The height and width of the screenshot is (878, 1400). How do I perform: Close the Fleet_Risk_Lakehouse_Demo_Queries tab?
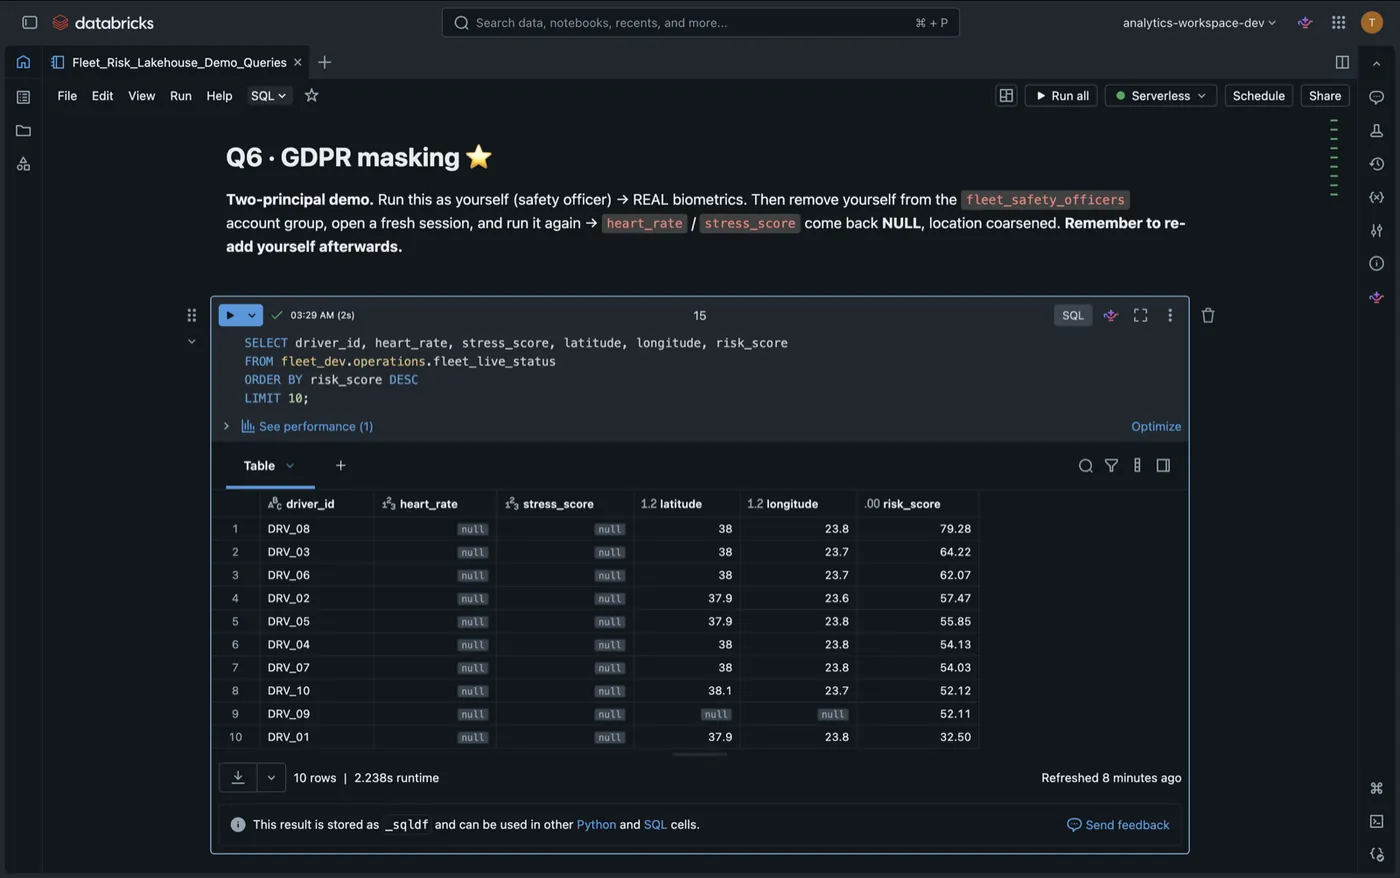point(297,62)
